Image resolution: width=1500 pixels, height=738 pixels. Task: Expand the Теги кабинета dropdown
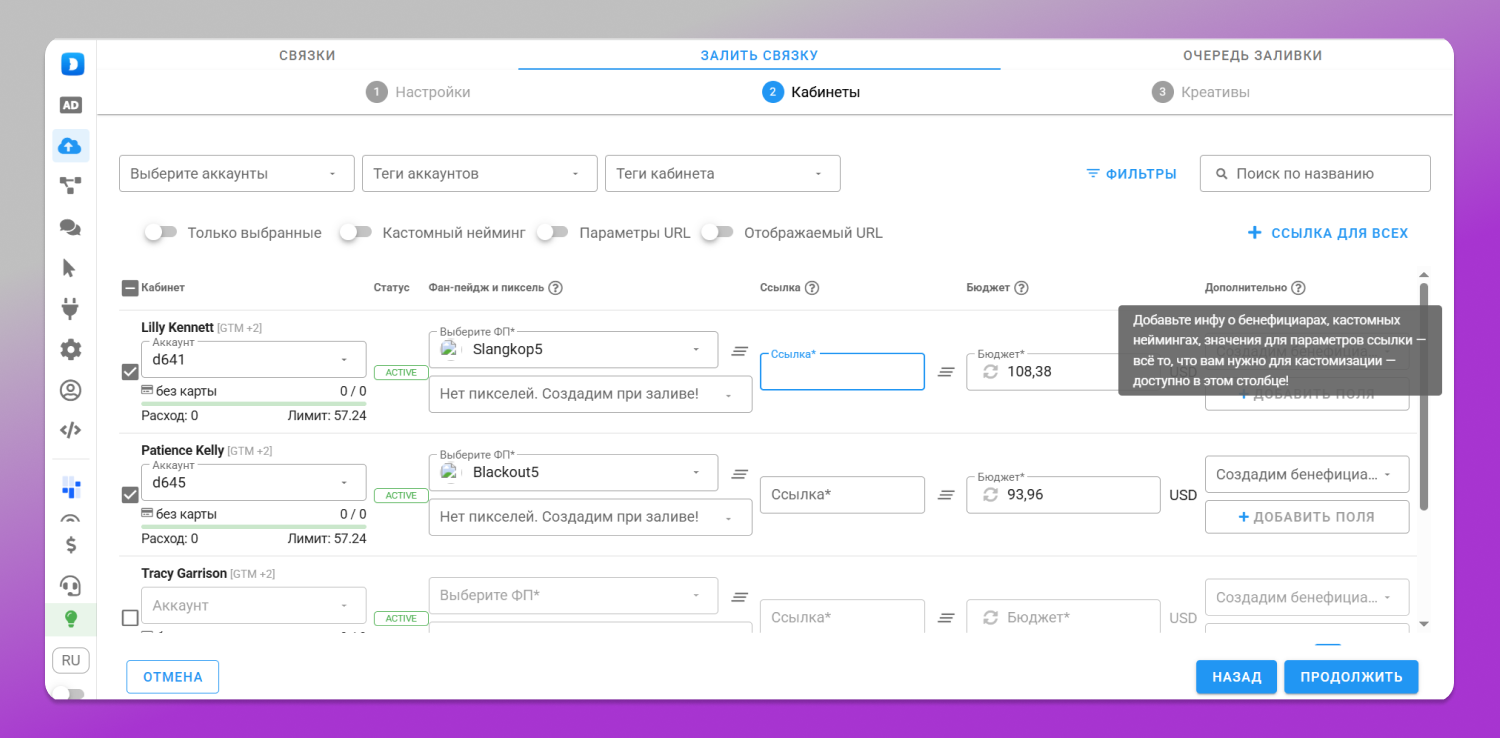pyautogui.click(x=723, y=173)
